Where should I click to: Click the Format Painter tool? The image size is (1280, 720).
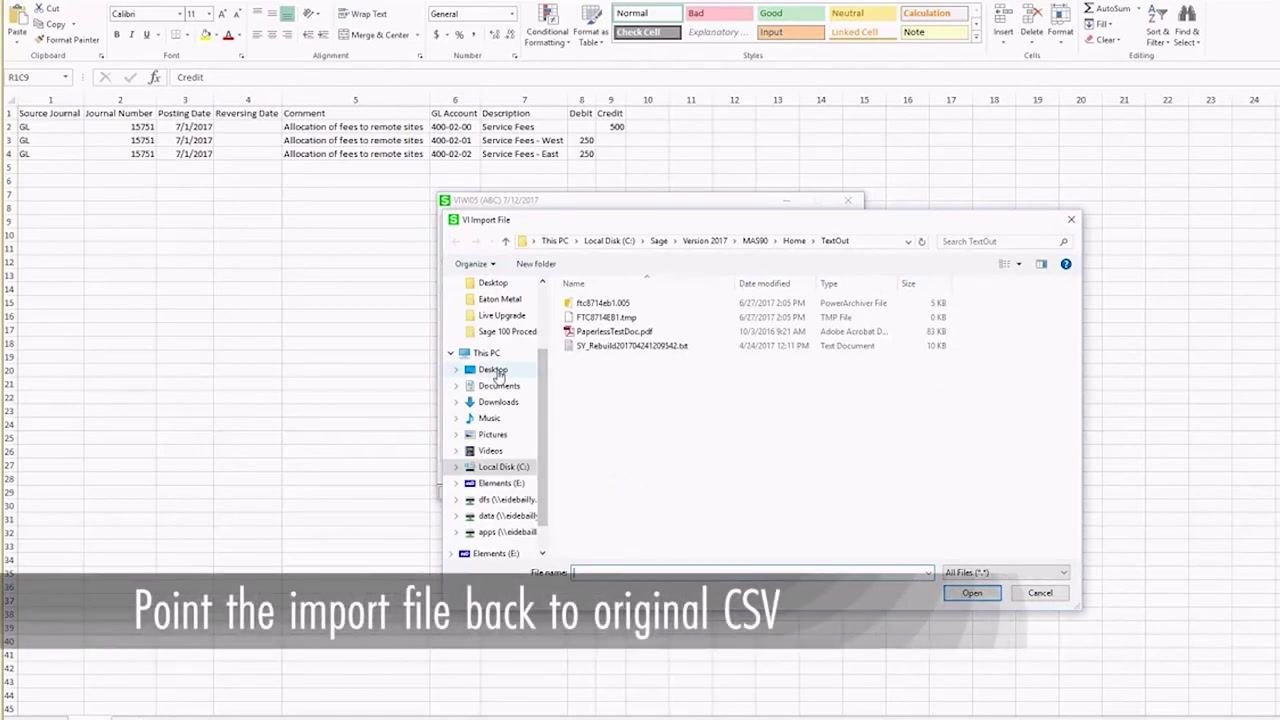(66, 40)
